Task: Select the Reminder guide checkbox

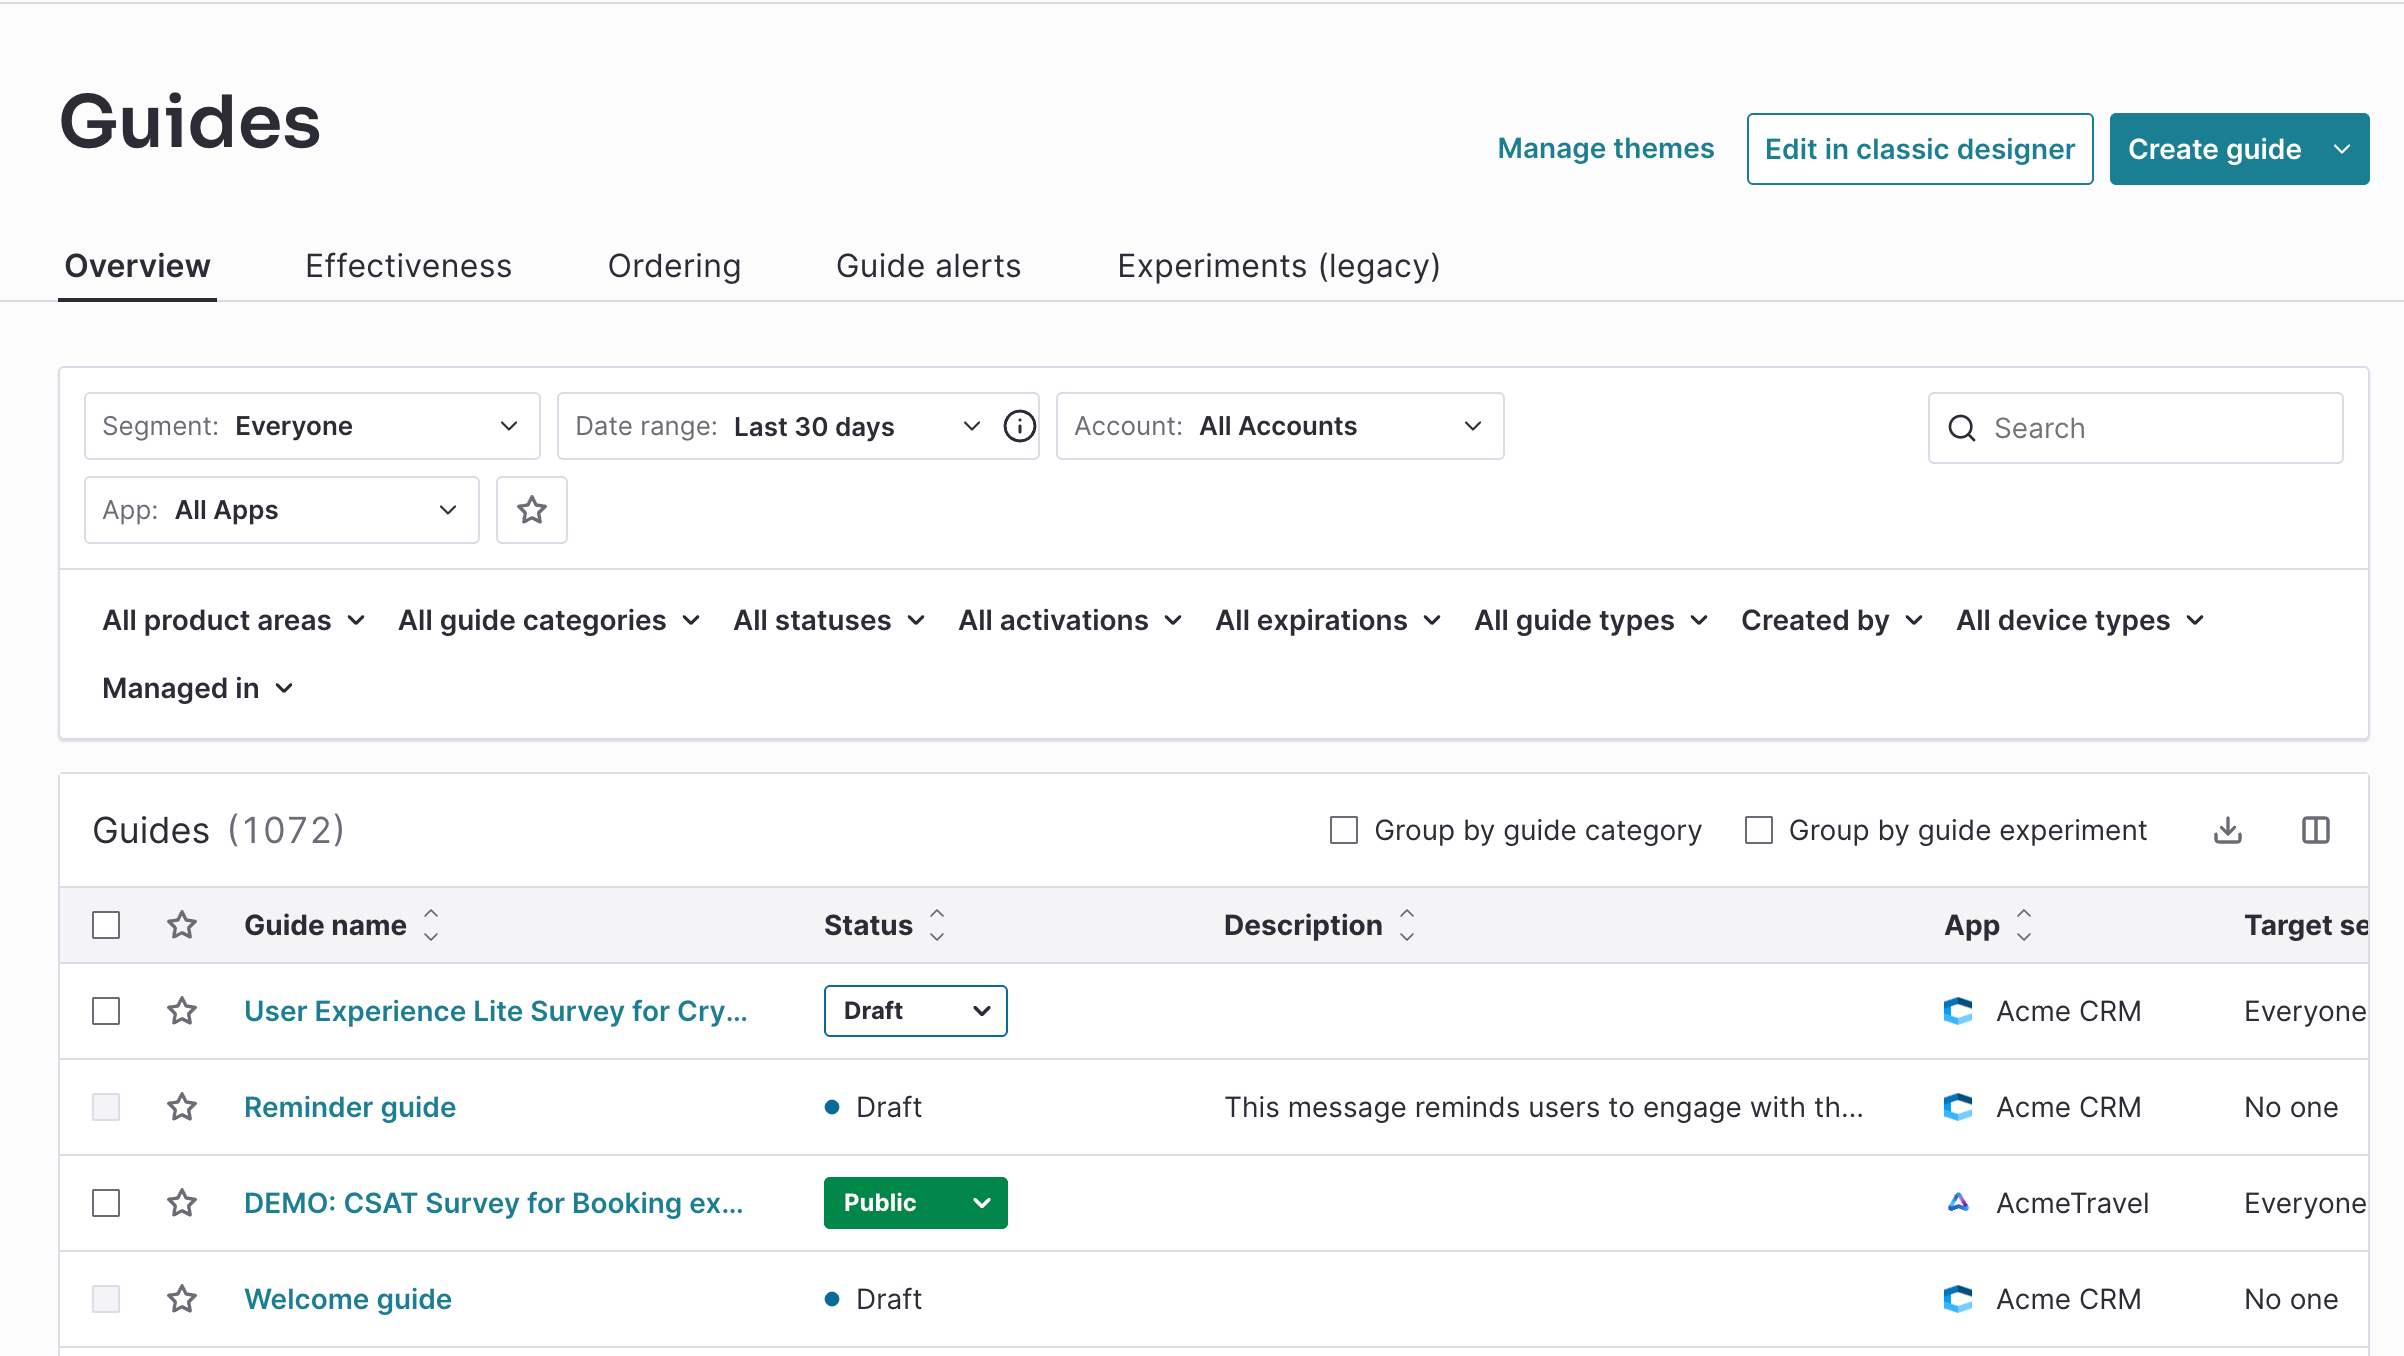Action: tap(106, 1107)
